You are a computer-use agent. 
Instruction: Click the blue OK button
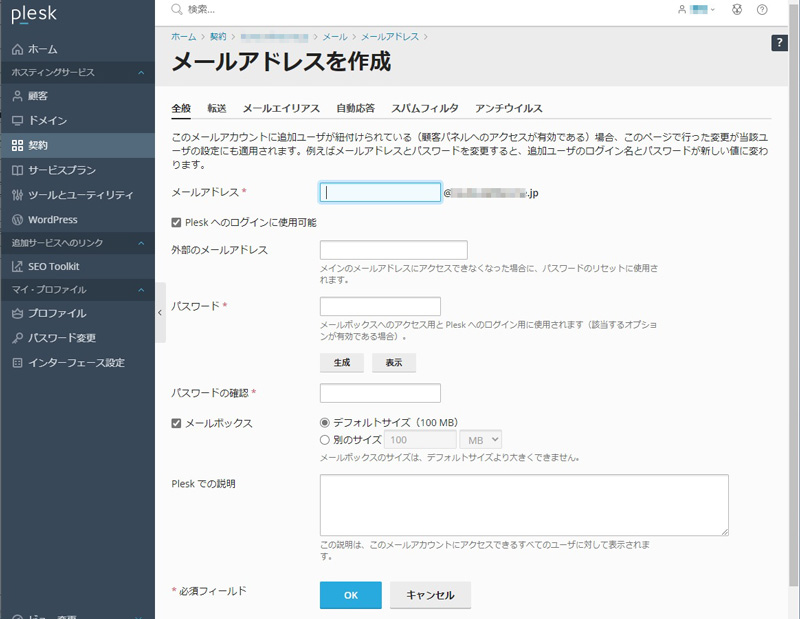point(350,595)
